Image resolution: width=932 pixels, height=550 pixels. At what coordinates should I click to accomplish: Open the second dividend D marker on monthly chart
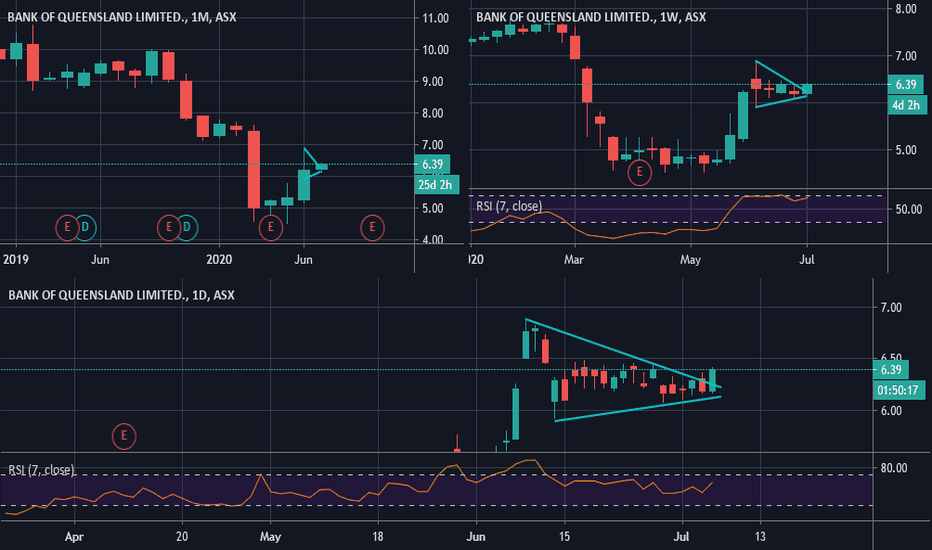(187, 227)
